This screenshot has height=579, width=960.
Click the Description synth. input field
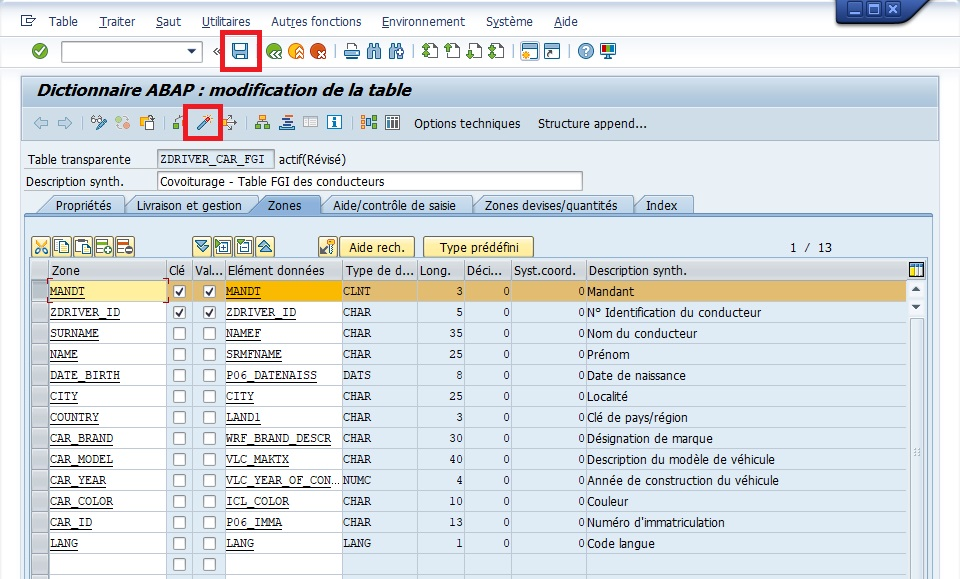point(369,181)
